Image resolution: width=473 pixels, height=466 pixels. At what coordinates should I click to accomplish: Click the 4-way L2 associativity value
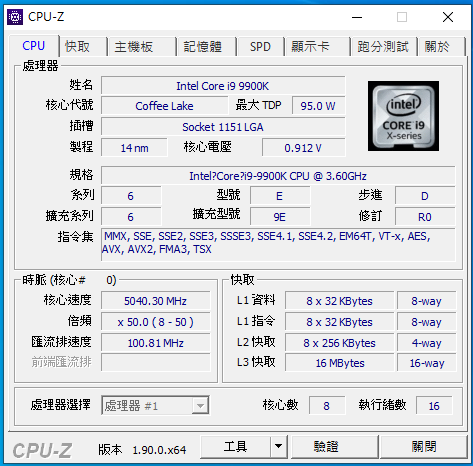(427, 343)
